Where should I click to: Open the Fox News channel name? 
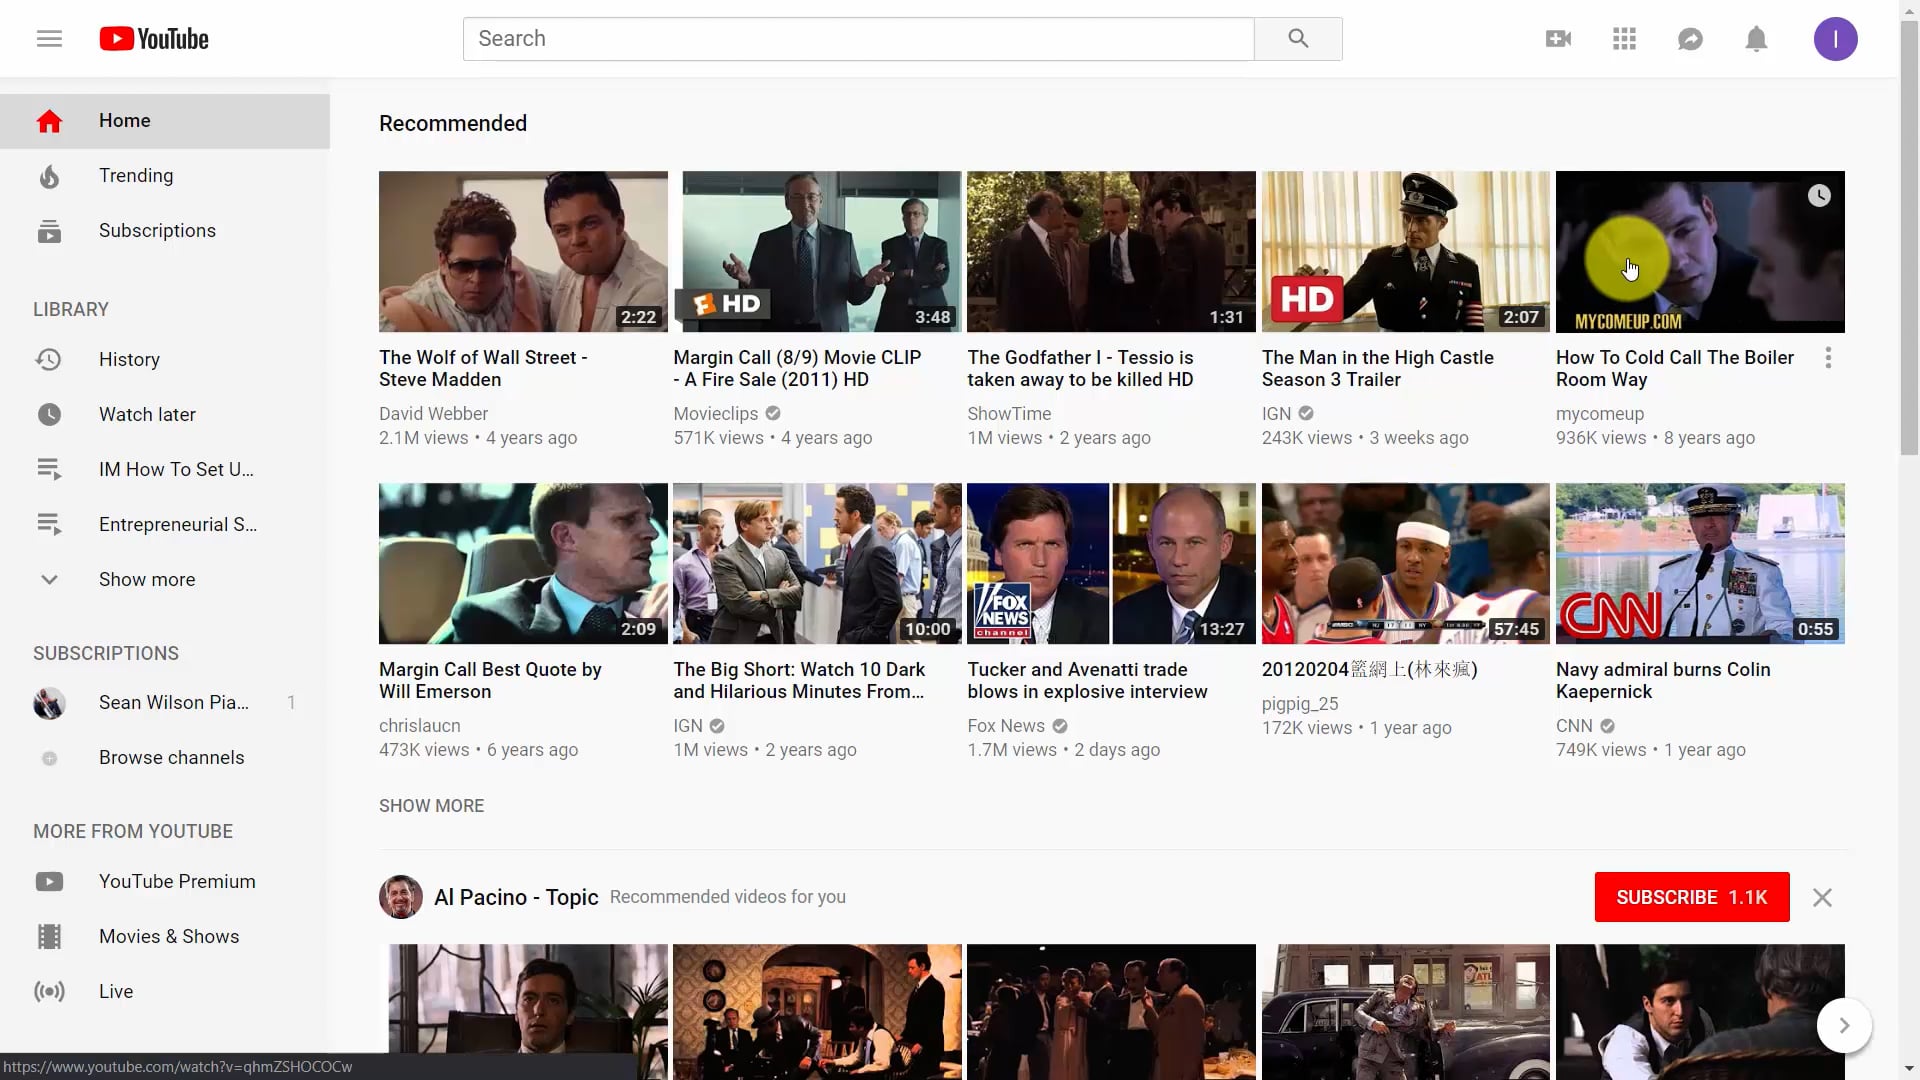(1006, 726)
